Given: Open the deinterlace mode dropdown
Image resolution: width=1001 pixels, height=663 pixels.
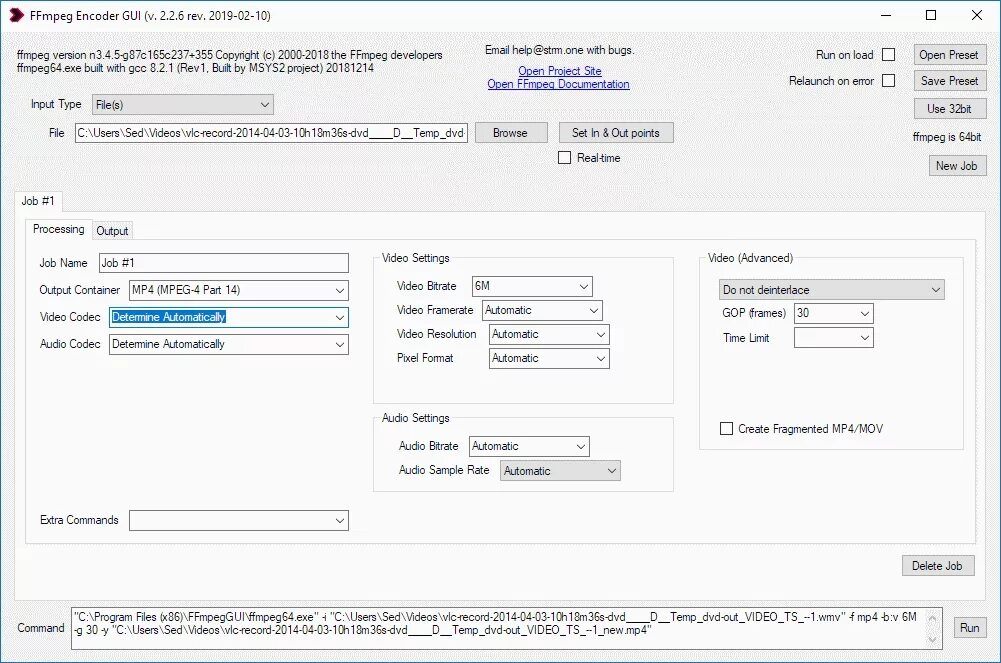Looking at the screenshot, I should (x=831, y=290).
